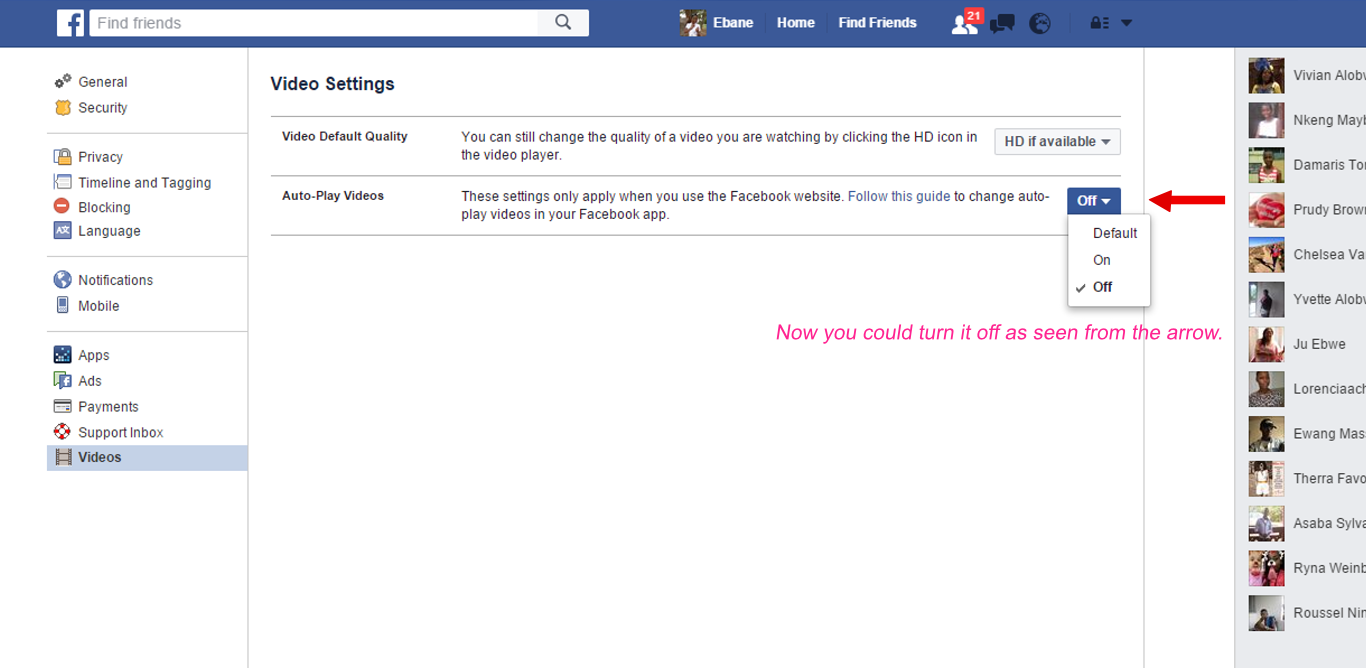The width and height of the screenshot is (1366, 668).
Task: Click the Language icon in sidebar
Action: 63,231
